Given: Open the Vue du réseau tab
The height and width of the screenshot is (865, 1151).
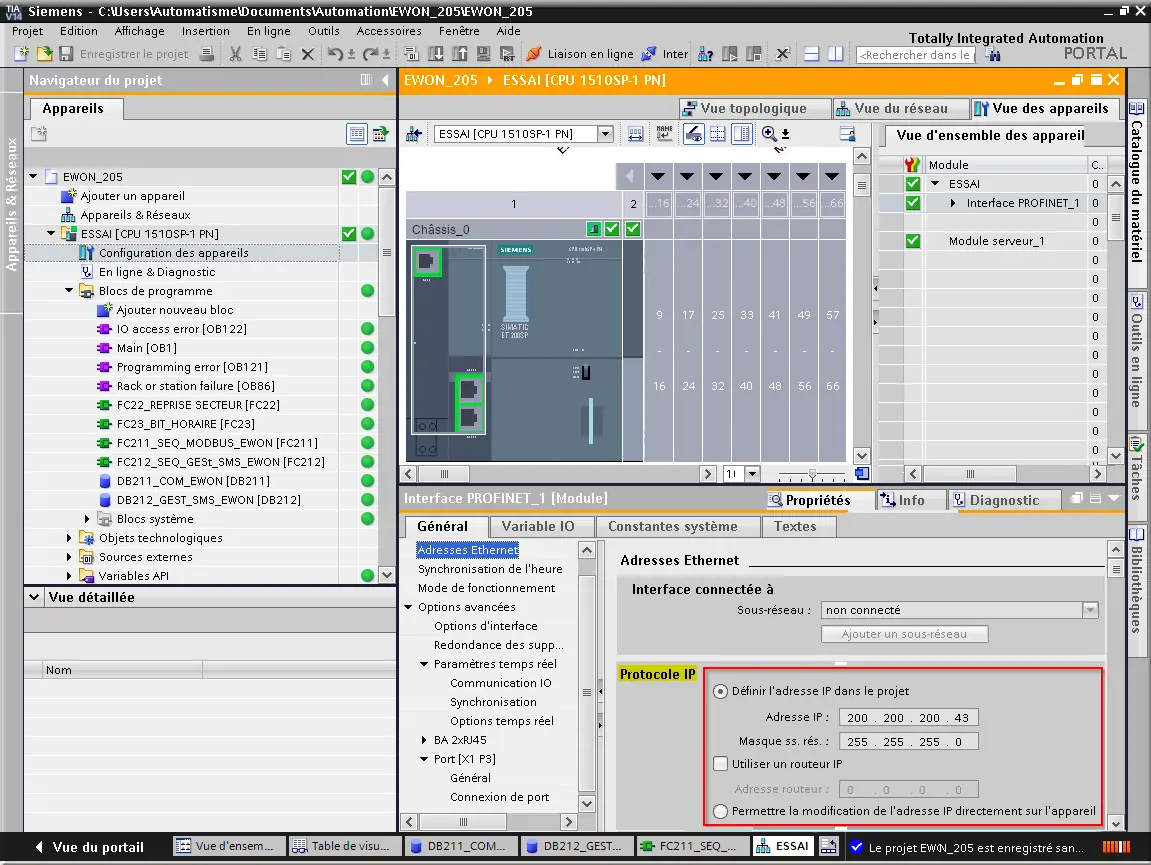Looking at the screenshot, I should (x=900, y=109).
